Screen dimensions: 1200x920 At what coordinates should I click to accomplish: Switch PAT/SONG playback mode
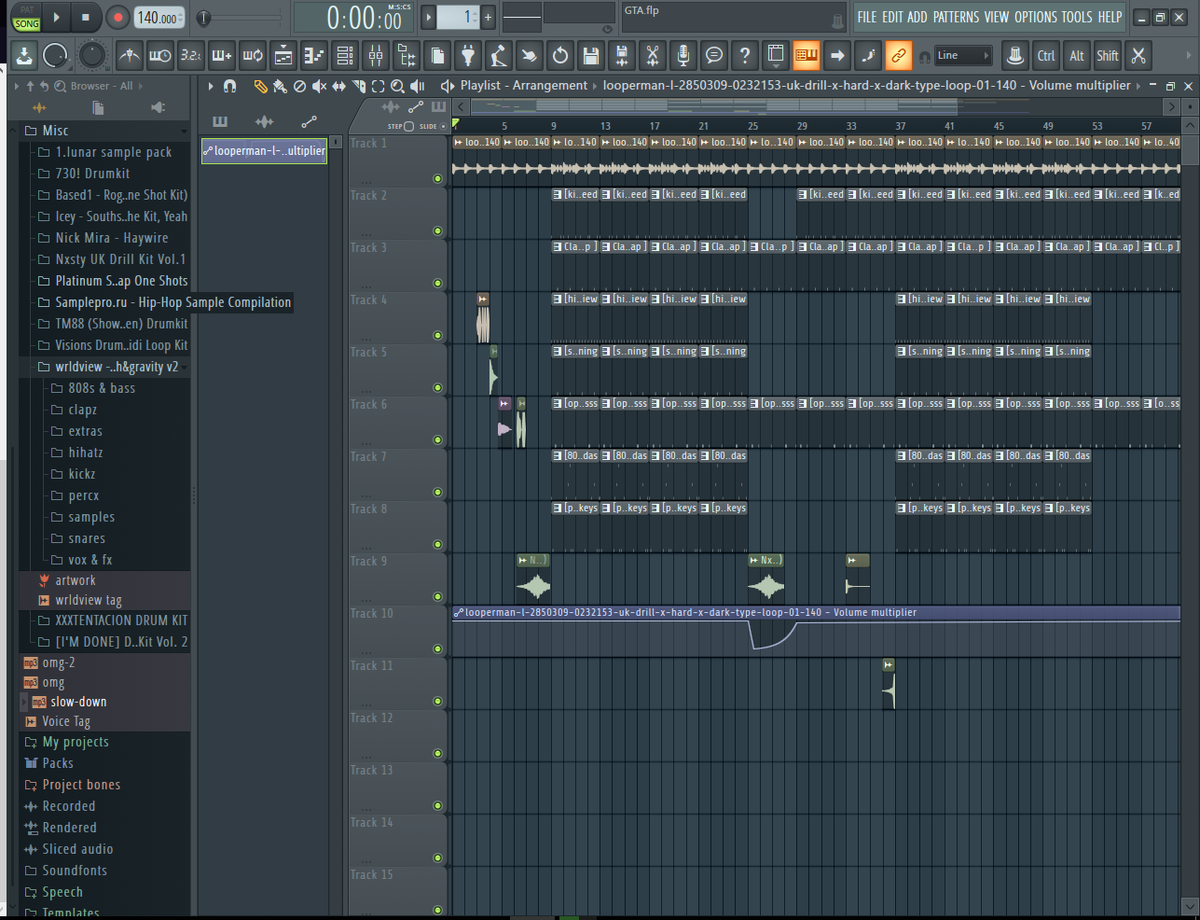click(26, 17)
